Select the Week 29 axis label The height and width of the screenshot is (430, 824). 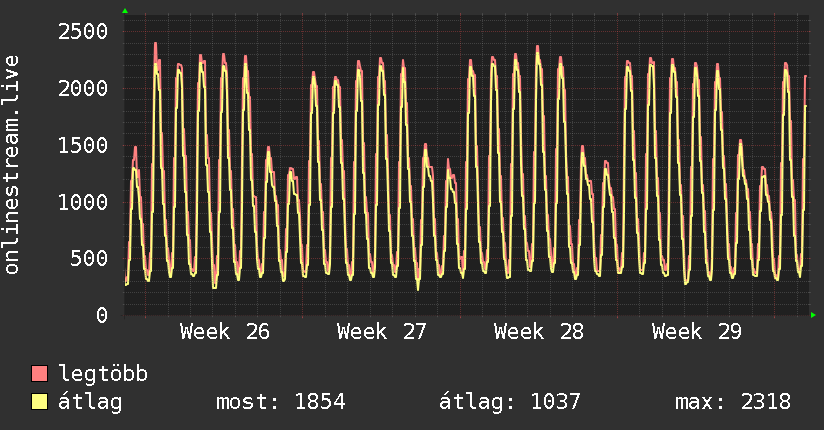coord(697,332)
